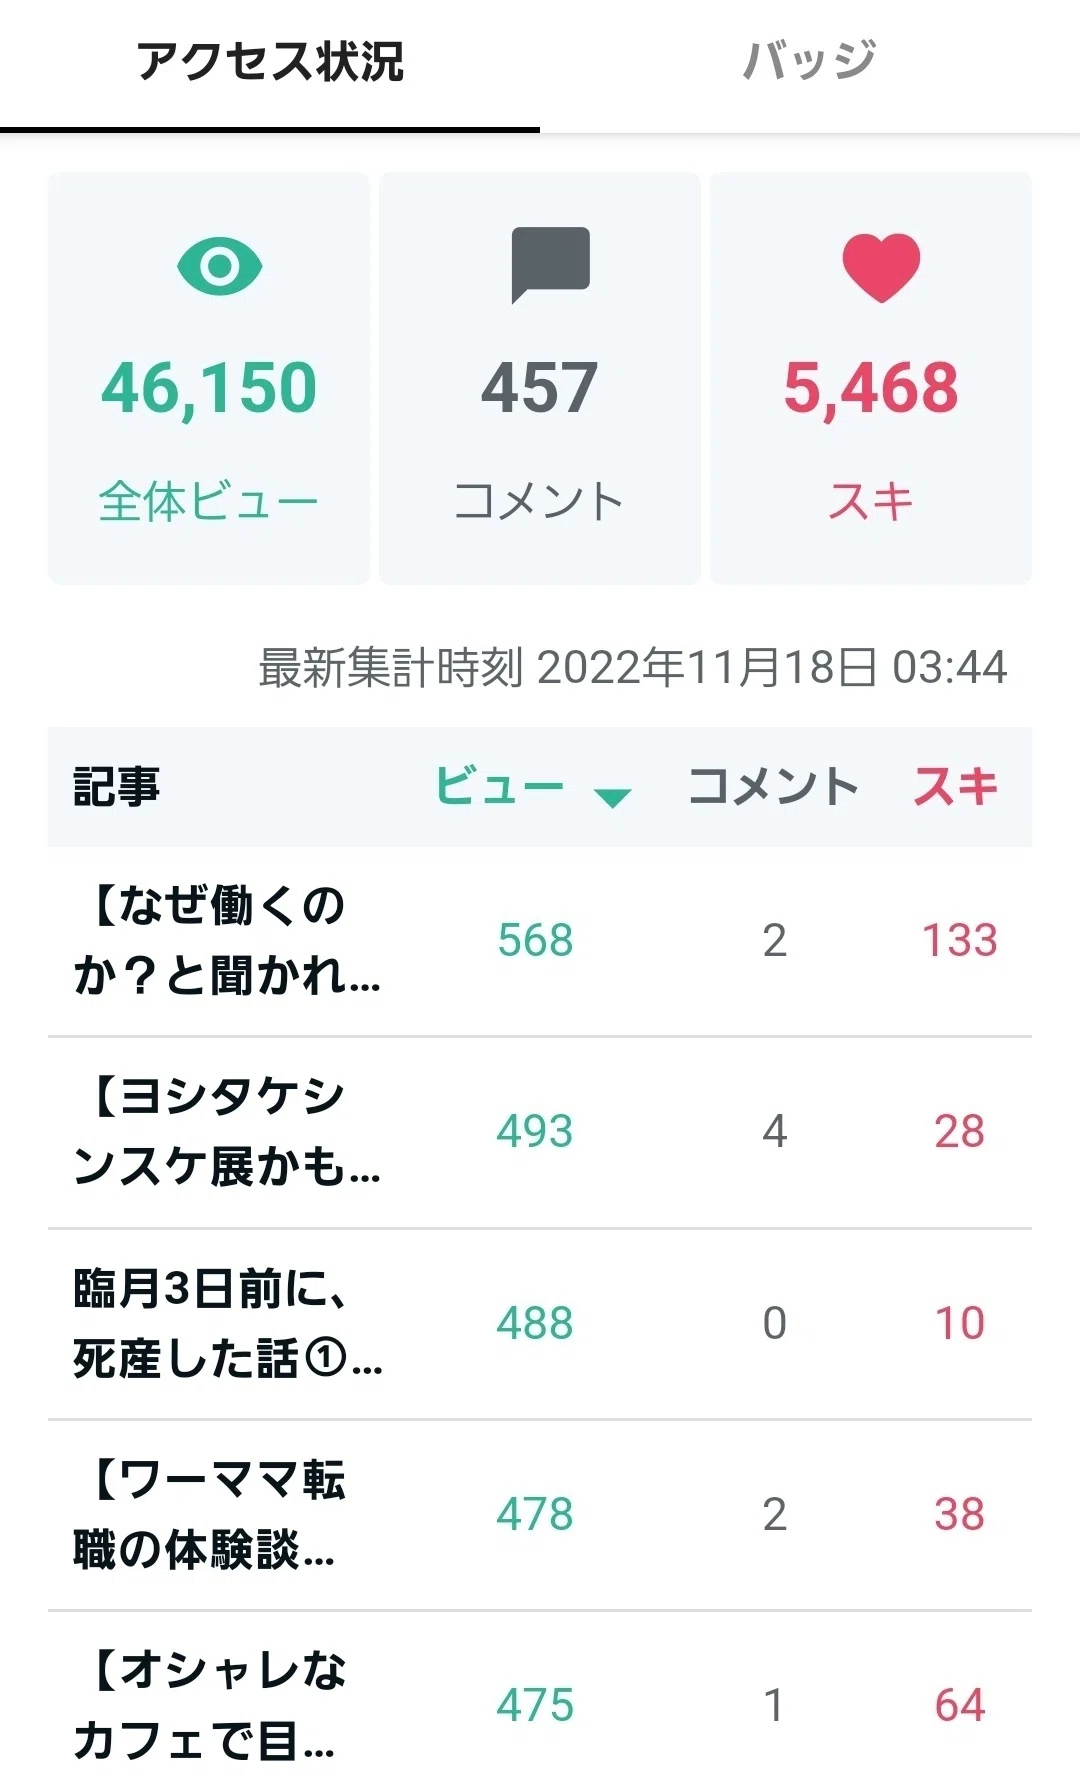Open the コメント 457 summary card
This screenshot has height=1786, width=1080.
540,378
